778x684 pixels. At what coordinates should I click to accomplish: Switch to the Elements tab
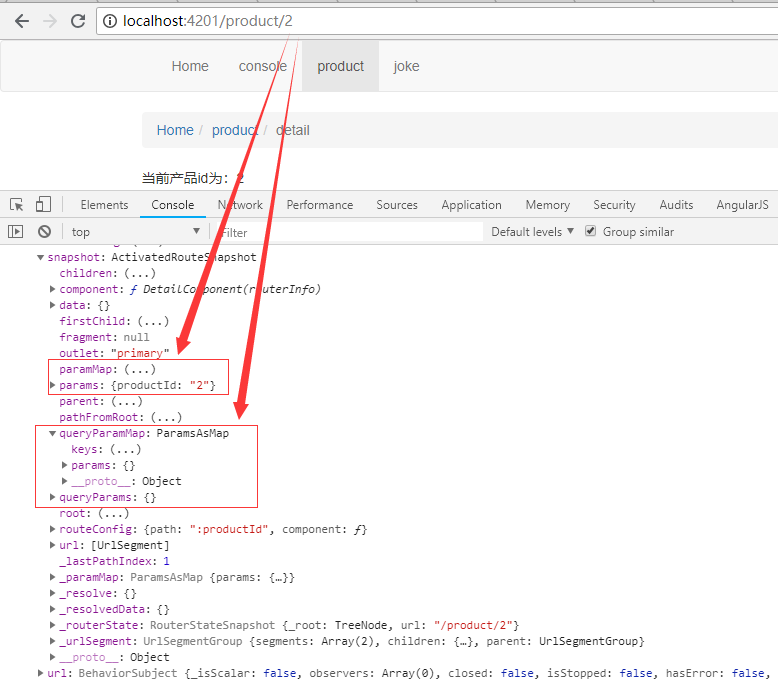coord(104,204)
